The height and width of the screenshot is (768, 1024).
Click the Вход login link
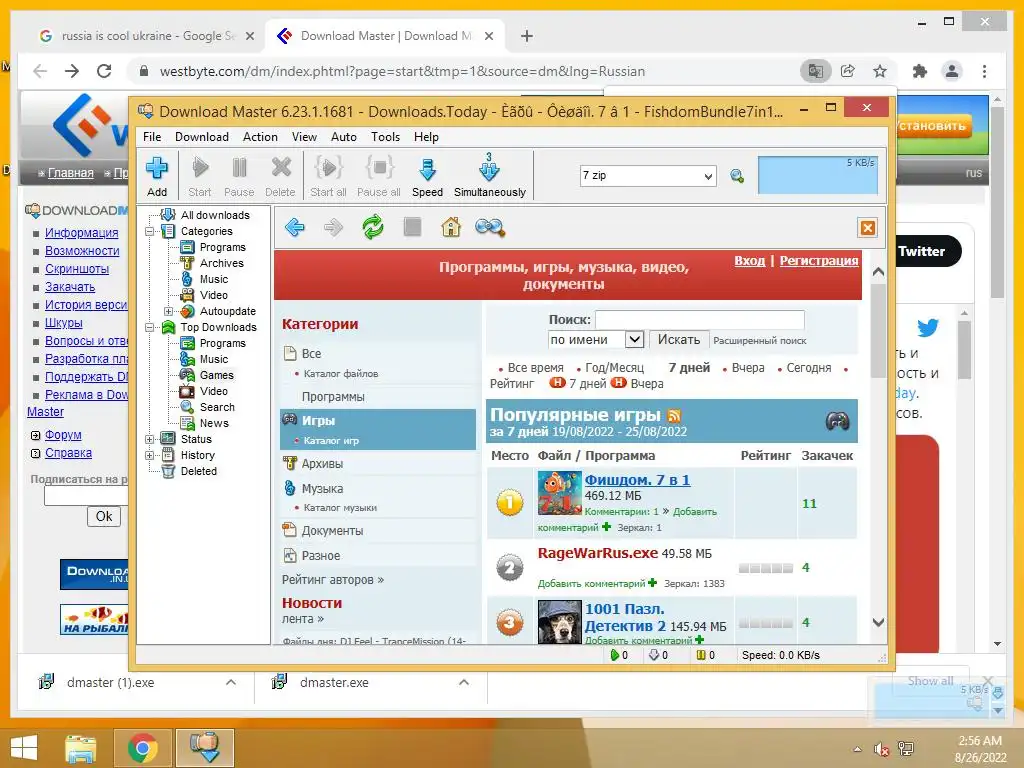point(749,261)
